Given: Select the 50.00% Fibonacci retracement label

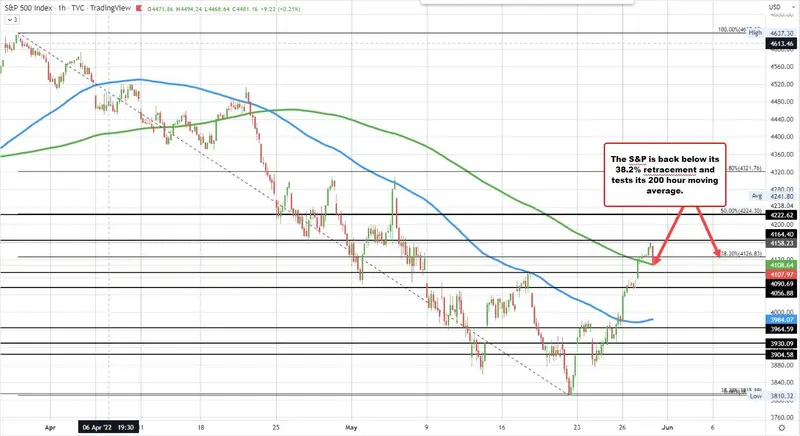Looking at the screenshot, I should pyautogui.click(x=742, y=211).
